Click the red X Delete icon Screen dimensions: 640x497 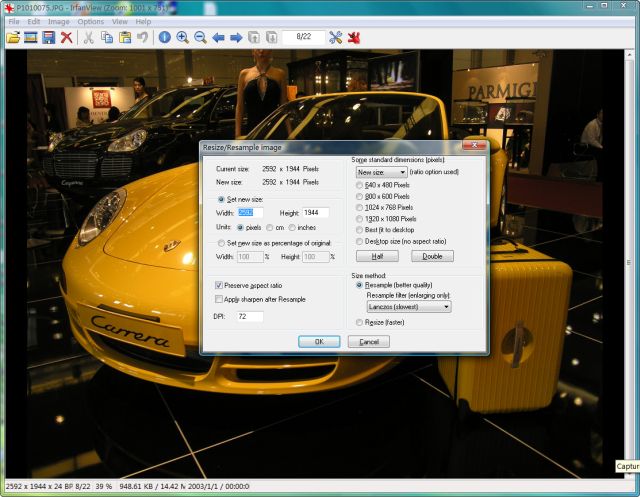[66, 38]
